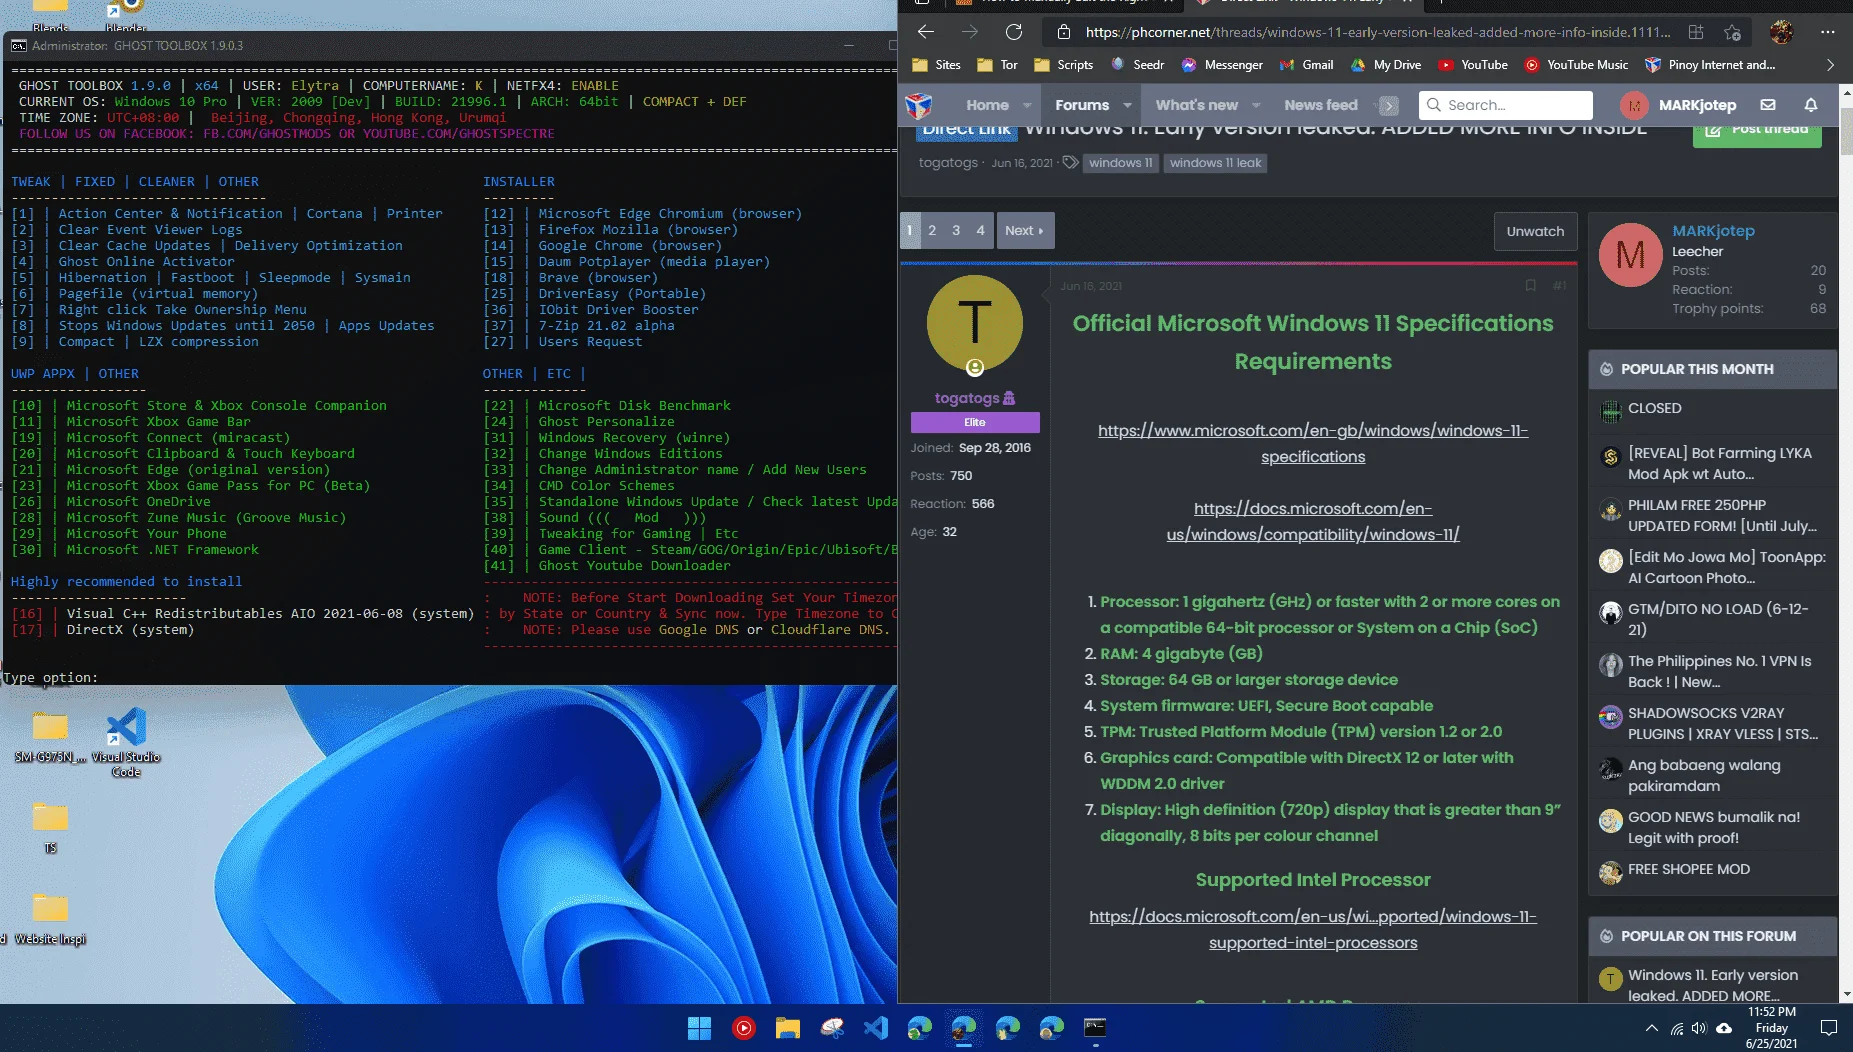Open forum alerts bell icon
1853x1052 pixels.
tap(1811, 105)
